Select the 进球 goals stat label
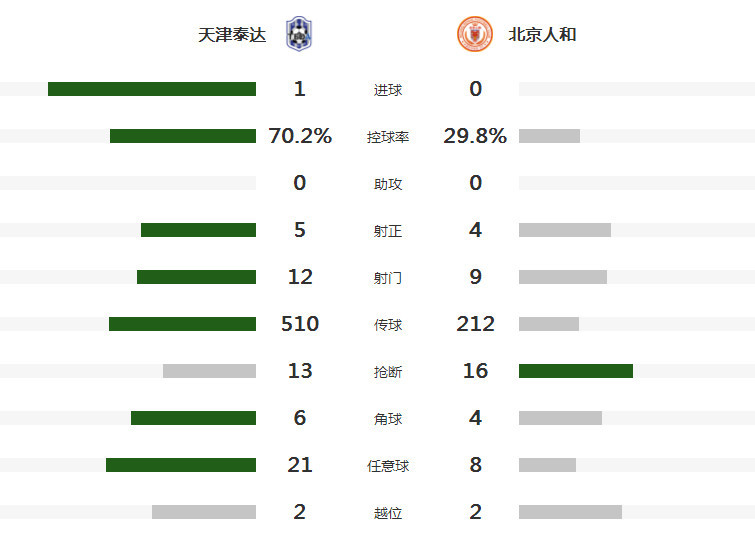The image size is (755, 543). (388, 90)
